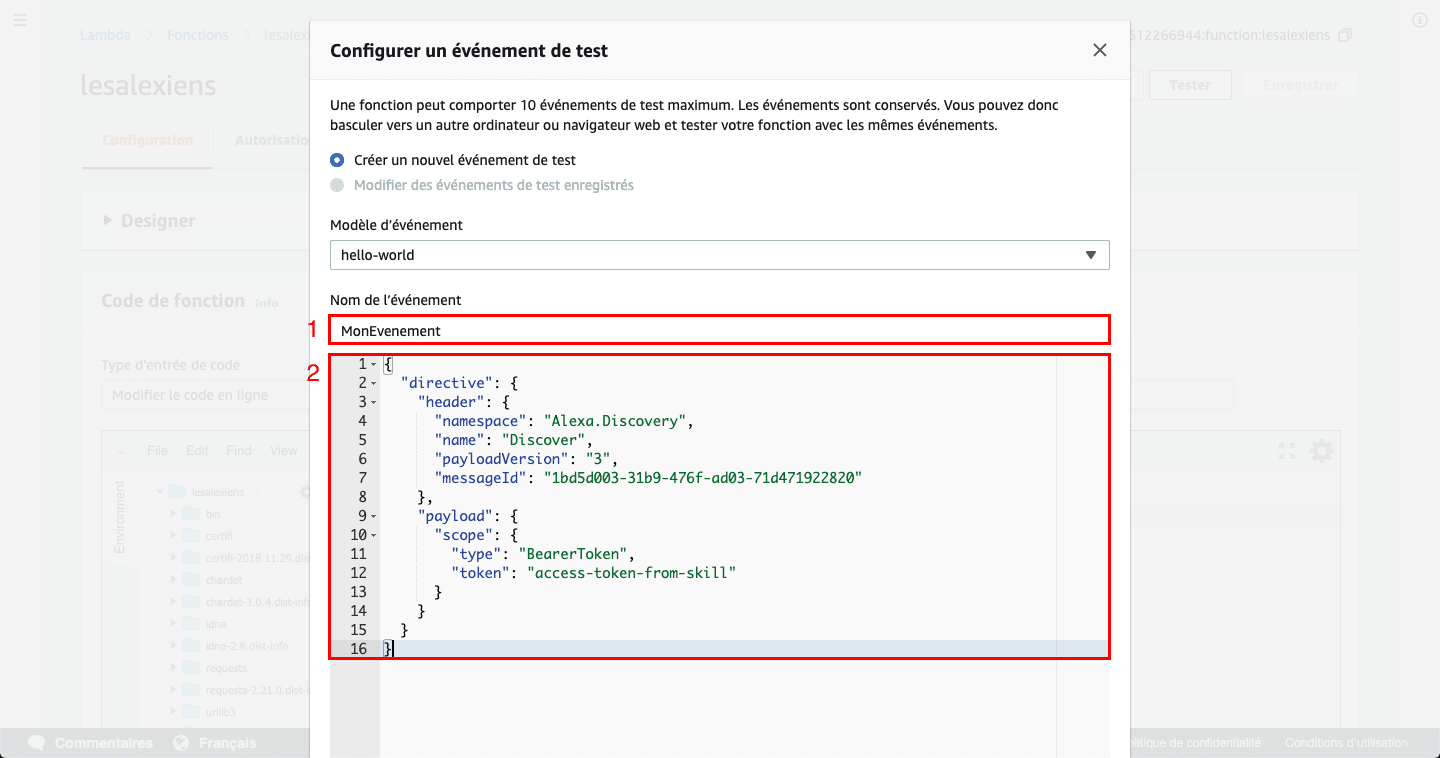Collapse the lesalexiens root folder
This screenshot has width=1440, height=758.
click(159, 492)
